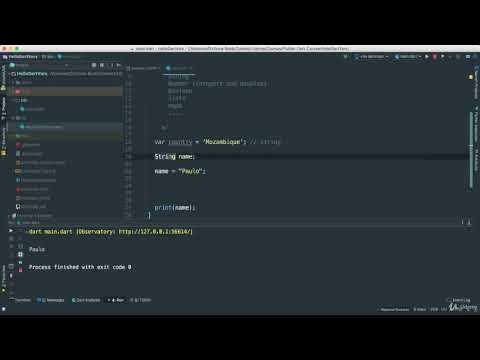Viewport: 480px width, 360px height.
Task: Select the highlighted Dart file under bin
Action: coord(42,127)
